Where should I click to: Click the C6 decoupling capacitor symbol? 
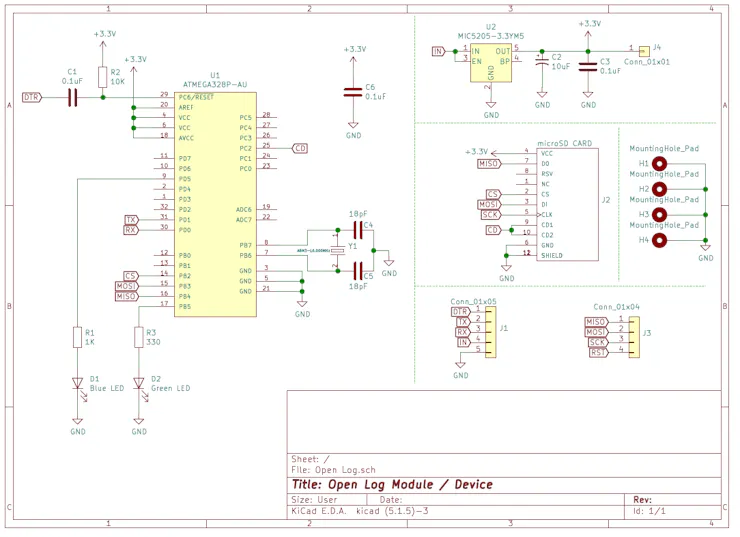pos(353,92)
